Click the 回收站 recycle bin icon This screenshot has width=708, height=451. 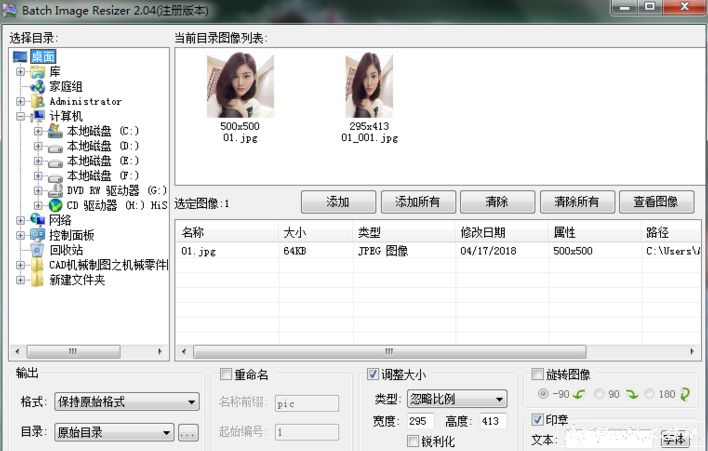click(38, 250)
